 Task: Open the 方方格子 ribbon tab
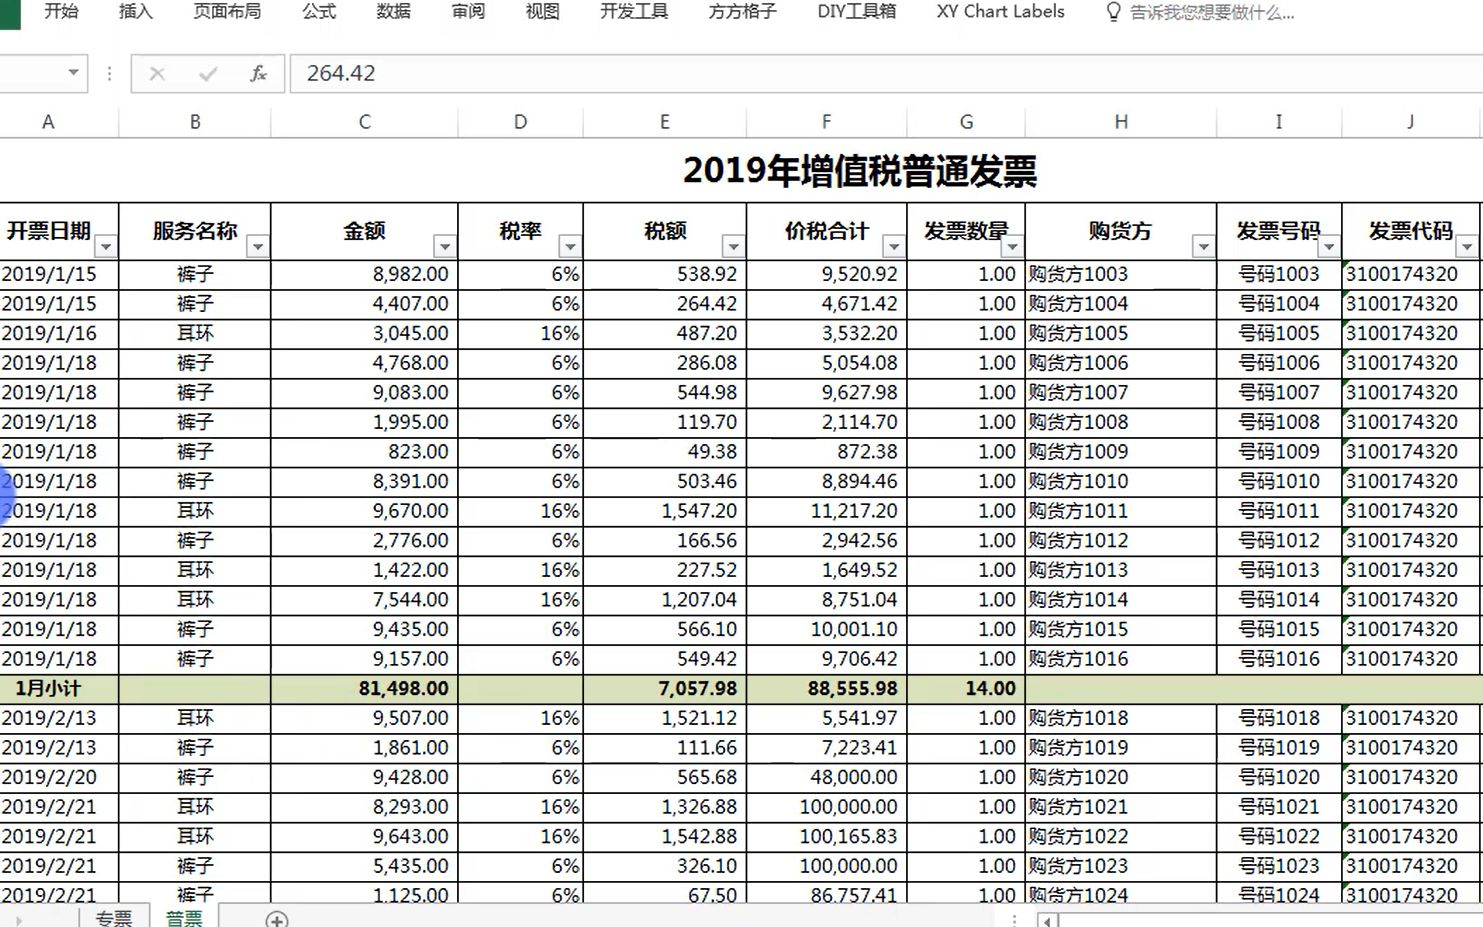742,12
